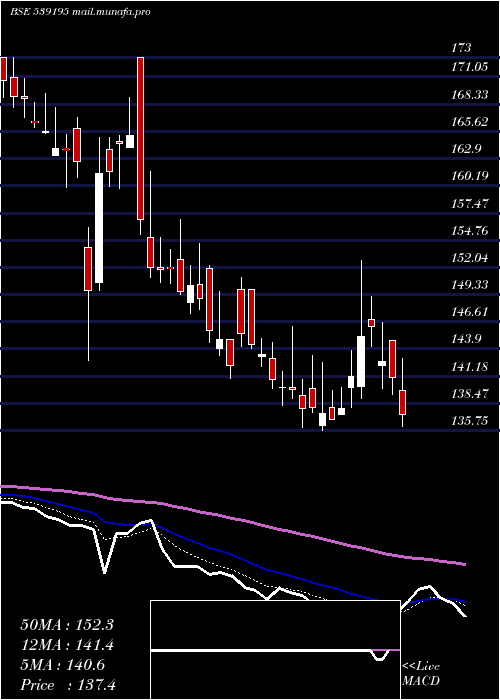Screen dimensions: 500x700
Task: Click the 157.47 price axis label
Action: click(x=469, y=204)
